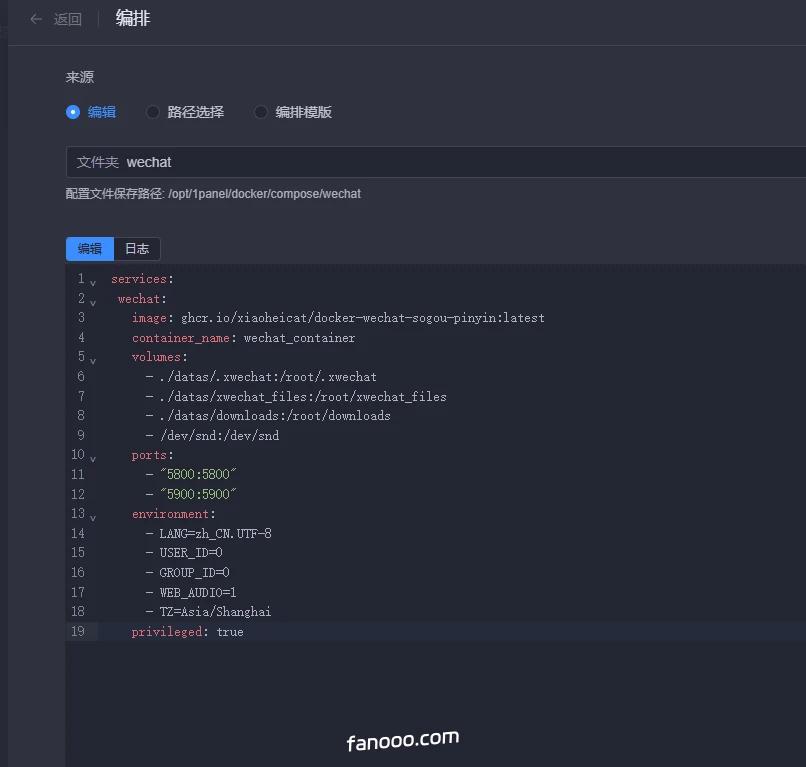Place cursor on privileged: true line
806x767 pixels.
point(188,632)
